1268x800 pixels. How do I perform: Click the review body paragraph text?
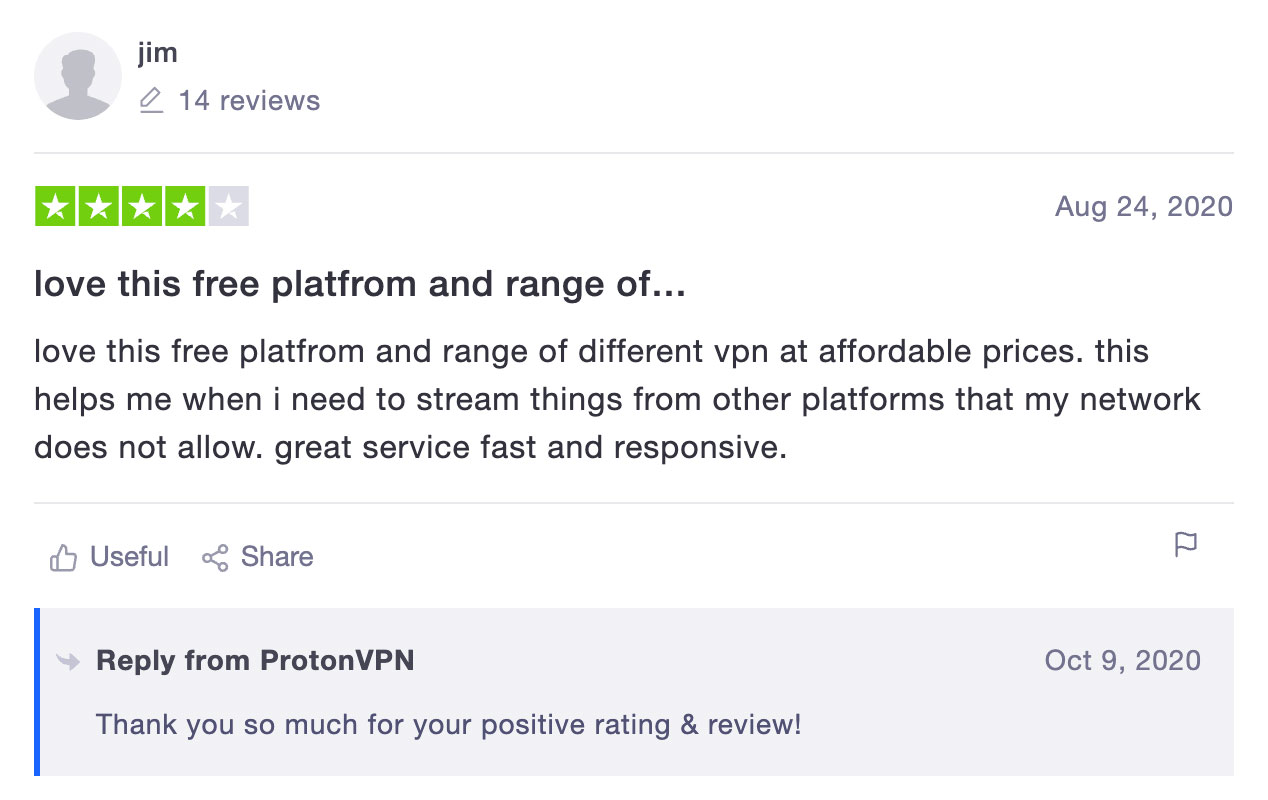coord(616,399)
